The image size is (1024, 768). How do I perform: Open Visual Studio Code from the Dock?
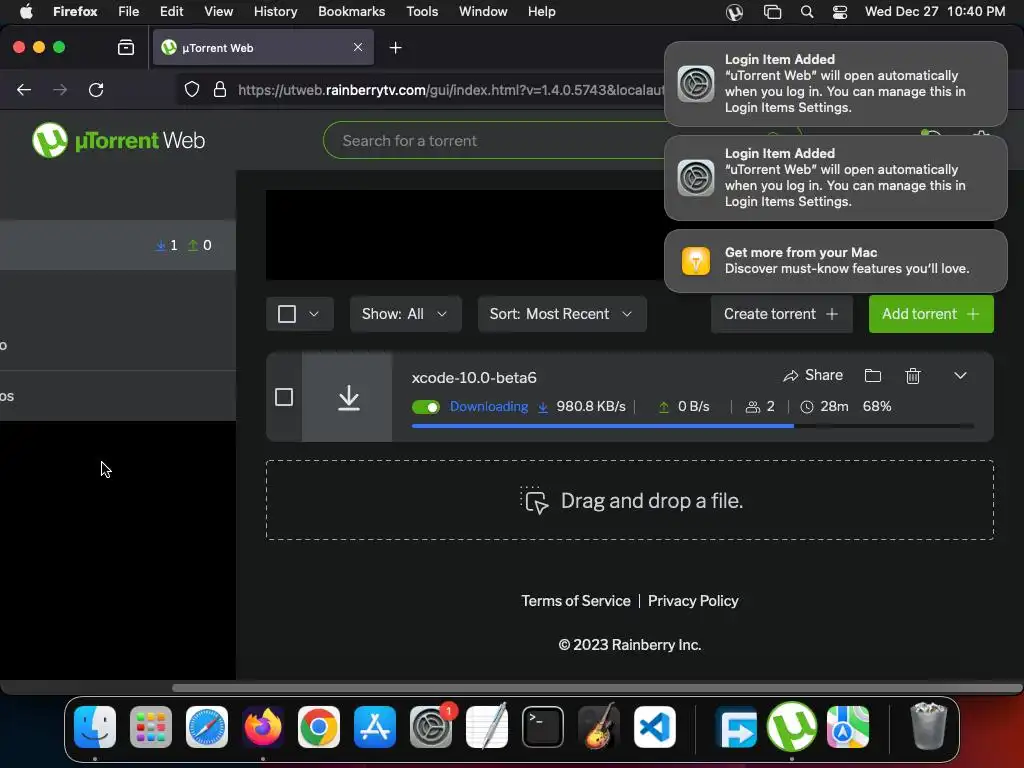pos(654,727)
